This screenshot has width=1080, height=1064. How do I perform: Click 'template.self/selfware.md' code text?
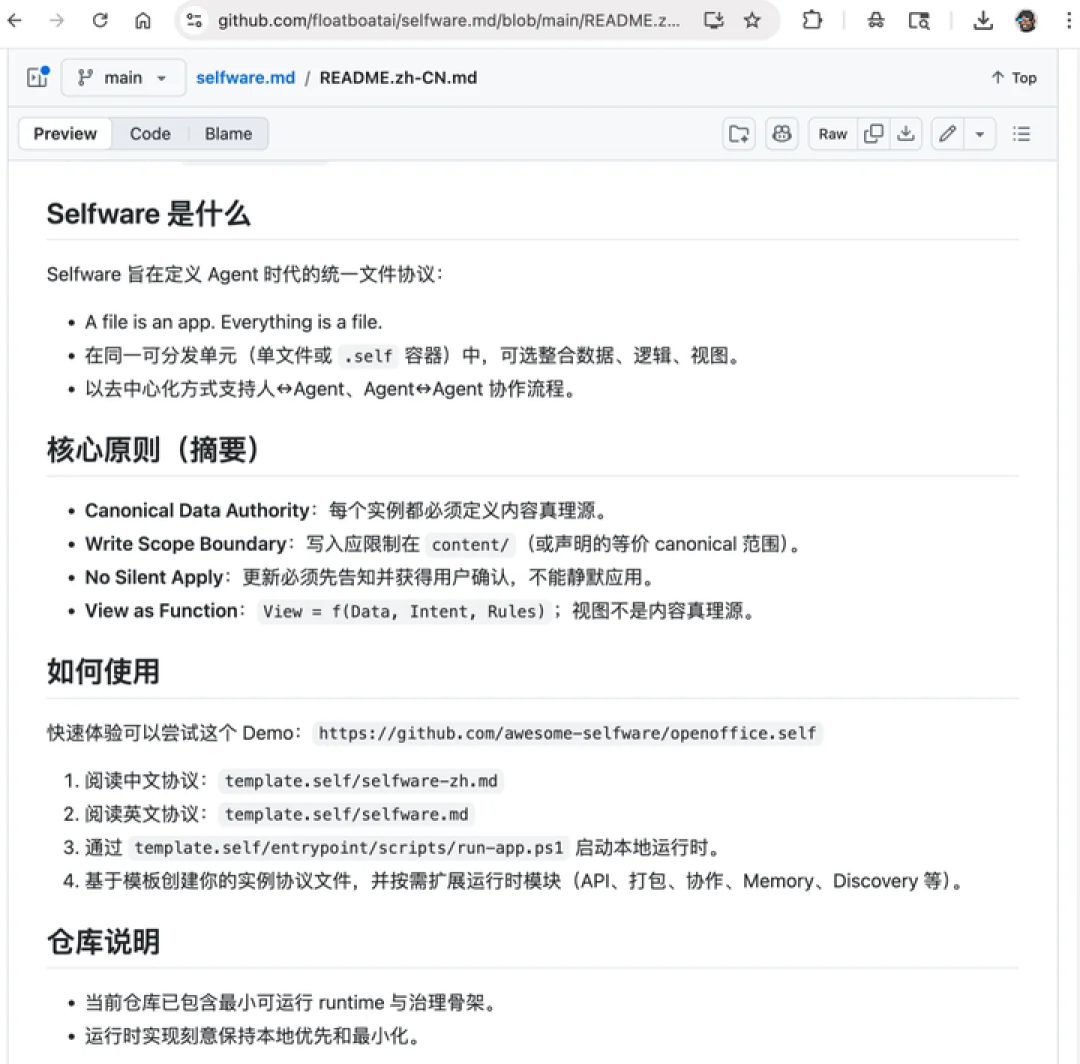346,815
